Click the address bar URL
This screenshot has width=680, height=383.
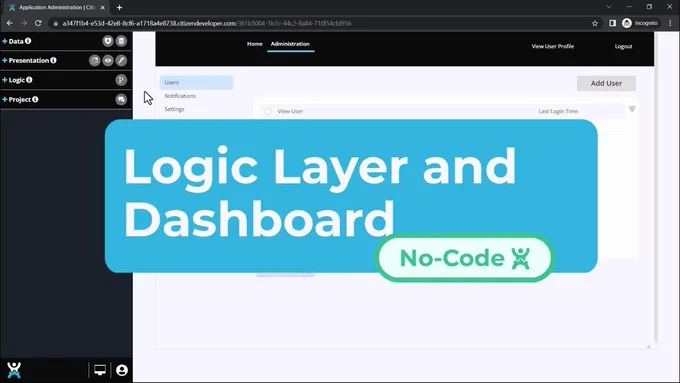(x=207, y=23)
